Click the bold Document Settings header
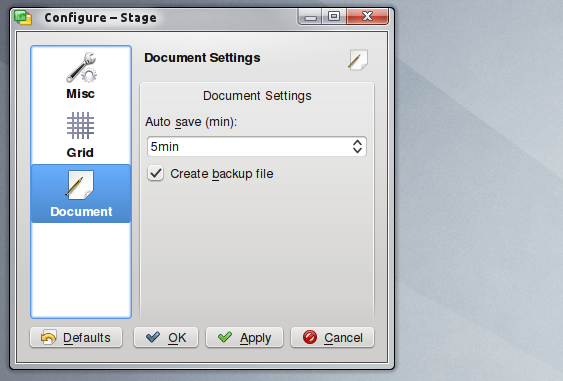Viewport: 563px width, 381px height. tap(202, 58)
